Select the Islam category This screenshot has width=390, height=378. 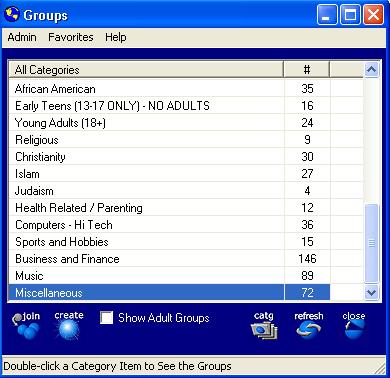146,174
